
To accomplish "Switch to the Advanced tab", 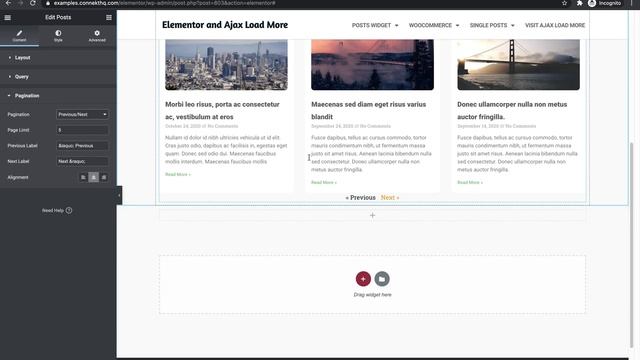I will [97, 36].
